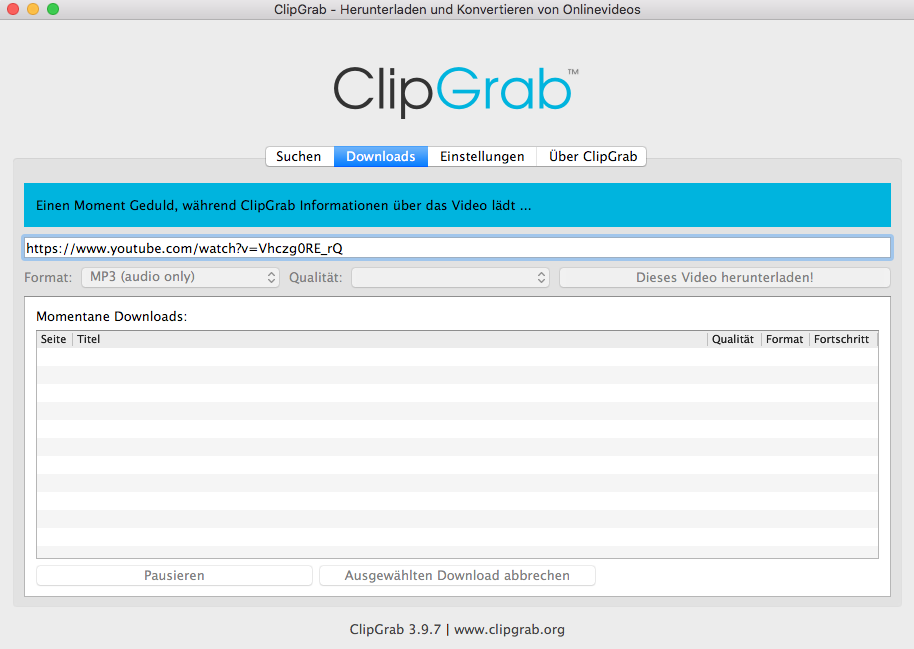Open the Einstellungen tab
Viewport: 914px width, 649px height.
pos(482,156)
